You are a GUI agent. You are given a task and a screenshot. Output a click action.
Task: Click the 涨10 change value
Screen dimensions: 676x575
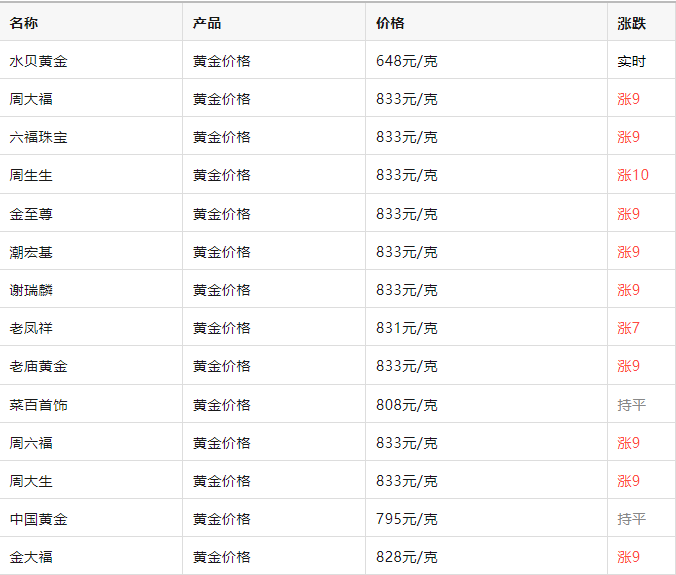[633, 175]
